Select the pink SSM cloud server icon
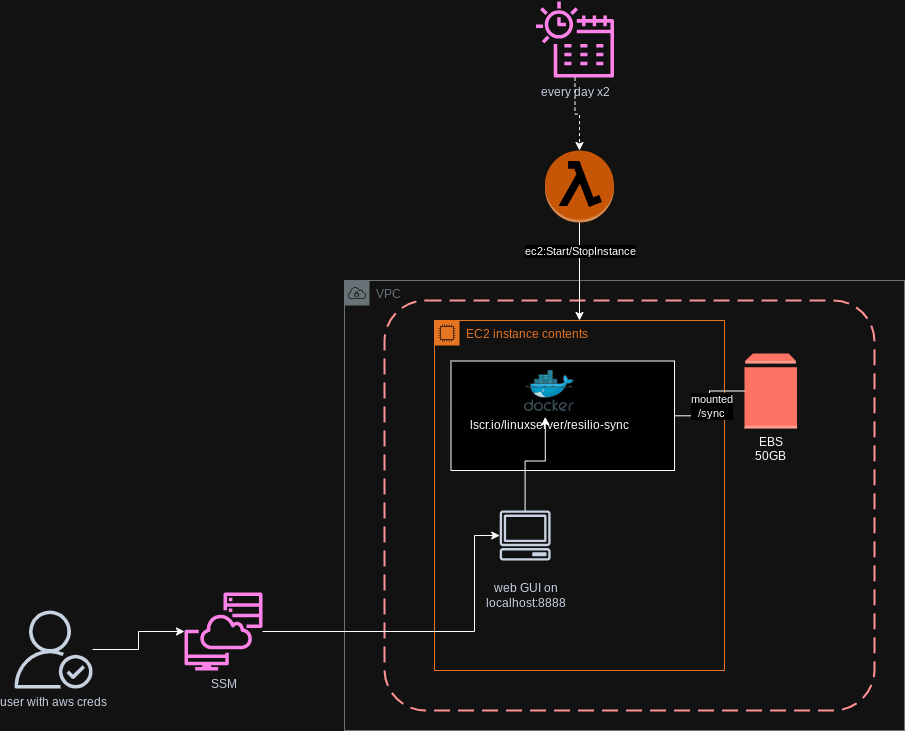Image resolution: width=905 pixels, height=731 pixels. [224, 631]
